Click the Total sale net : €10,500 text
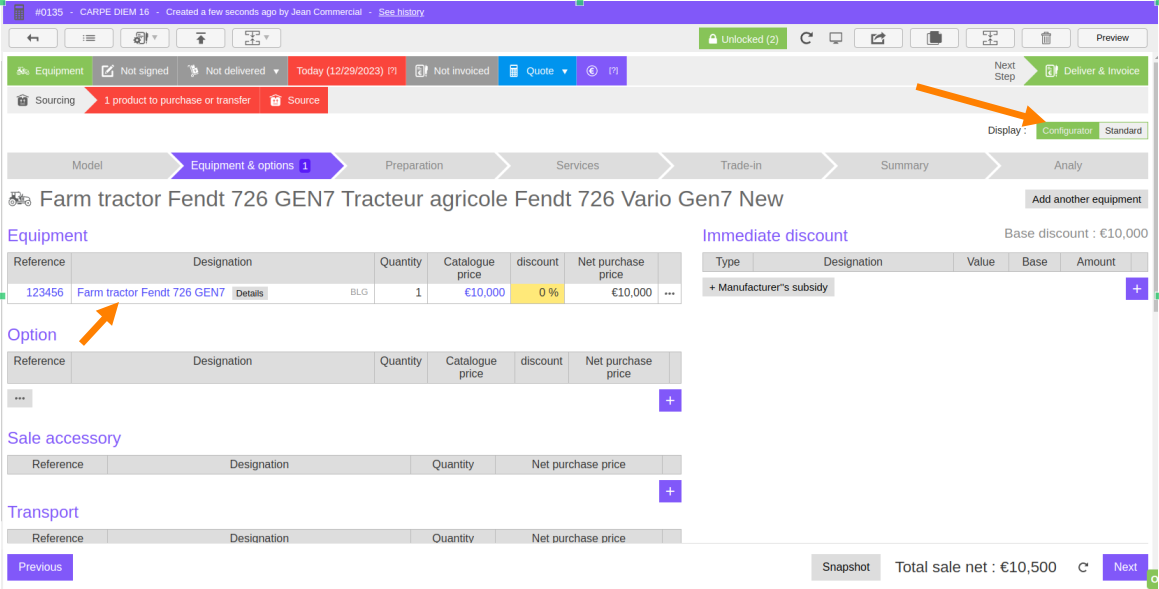Viewport: 1159px width, 589px height. 976,567
